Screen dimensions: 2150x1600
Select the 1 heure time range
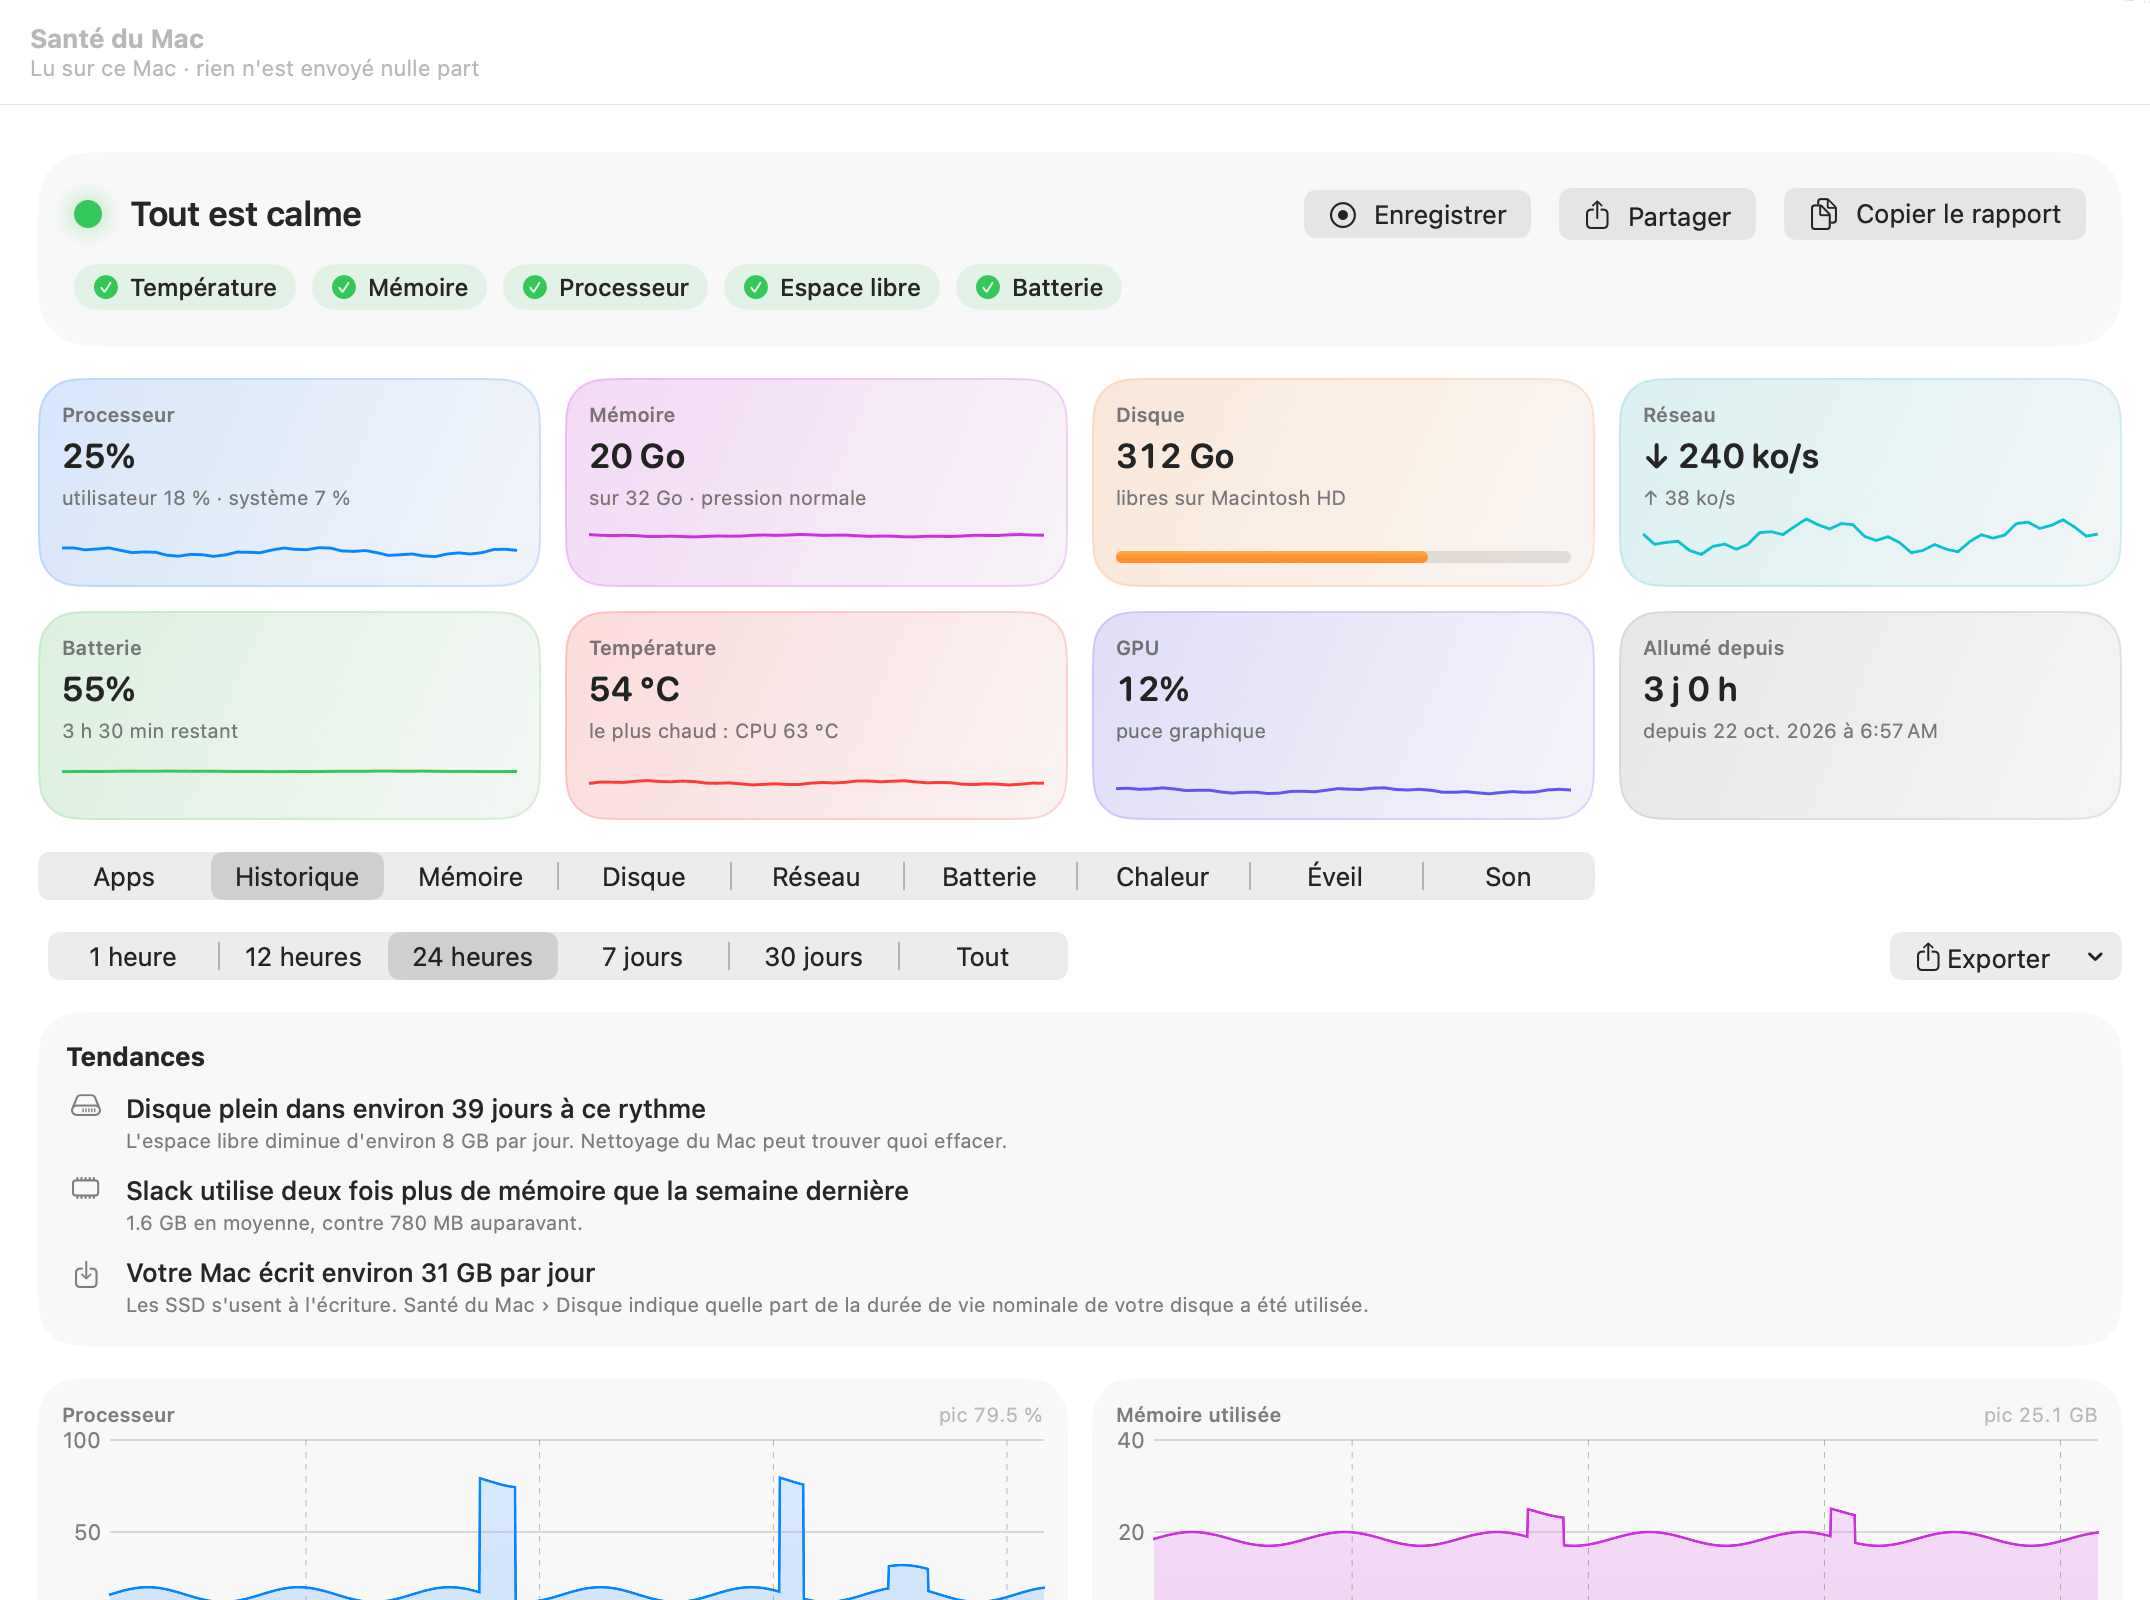point(133,957)
